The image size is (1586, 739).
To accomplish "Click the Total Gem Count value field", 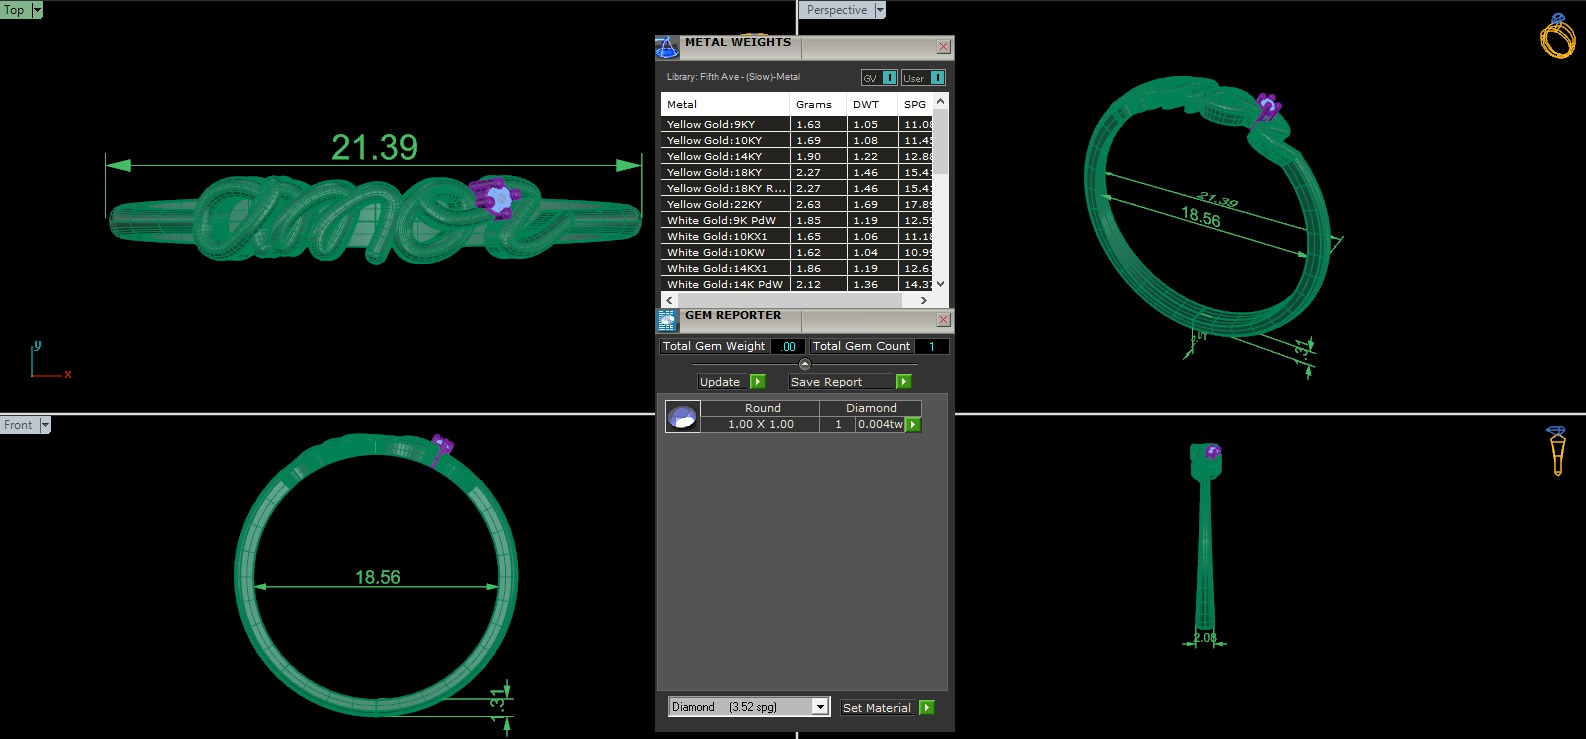I will click(931, 346).
